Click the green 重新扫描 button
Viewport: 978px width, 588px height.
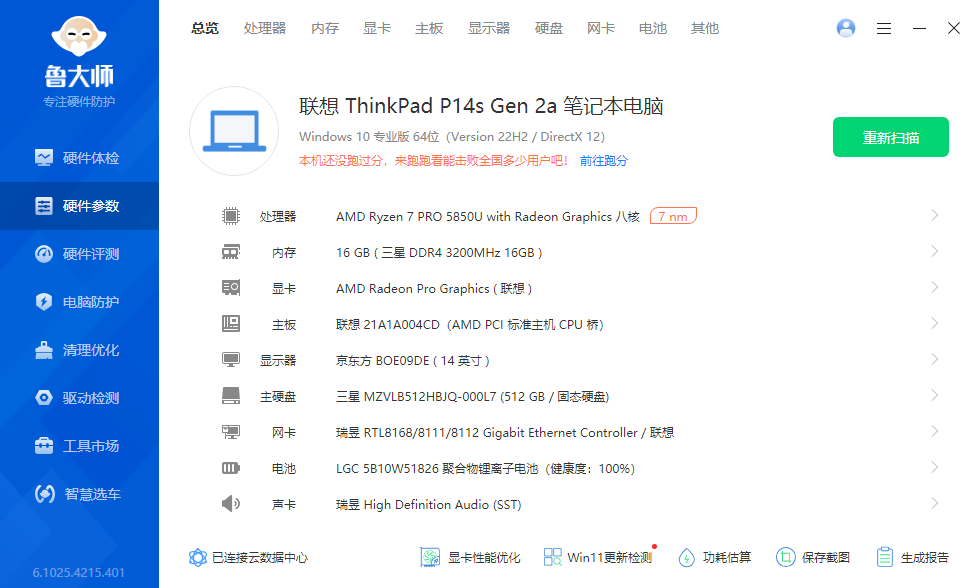click(891, 137)
